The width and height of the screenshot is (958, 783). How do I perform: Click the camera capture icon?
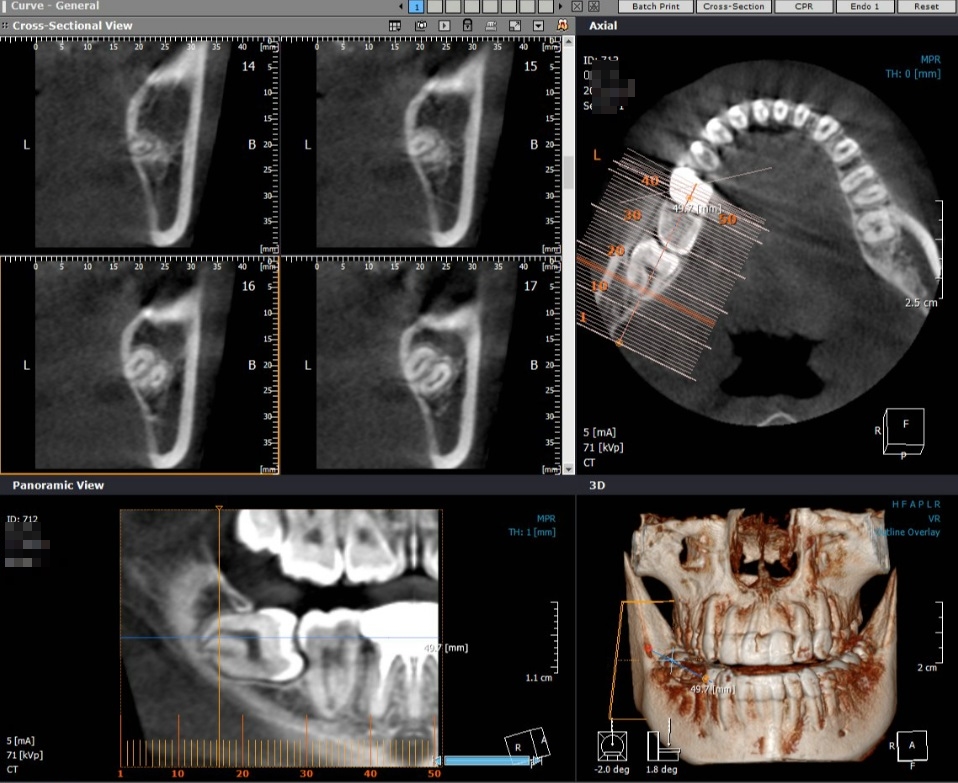point(421,25)
